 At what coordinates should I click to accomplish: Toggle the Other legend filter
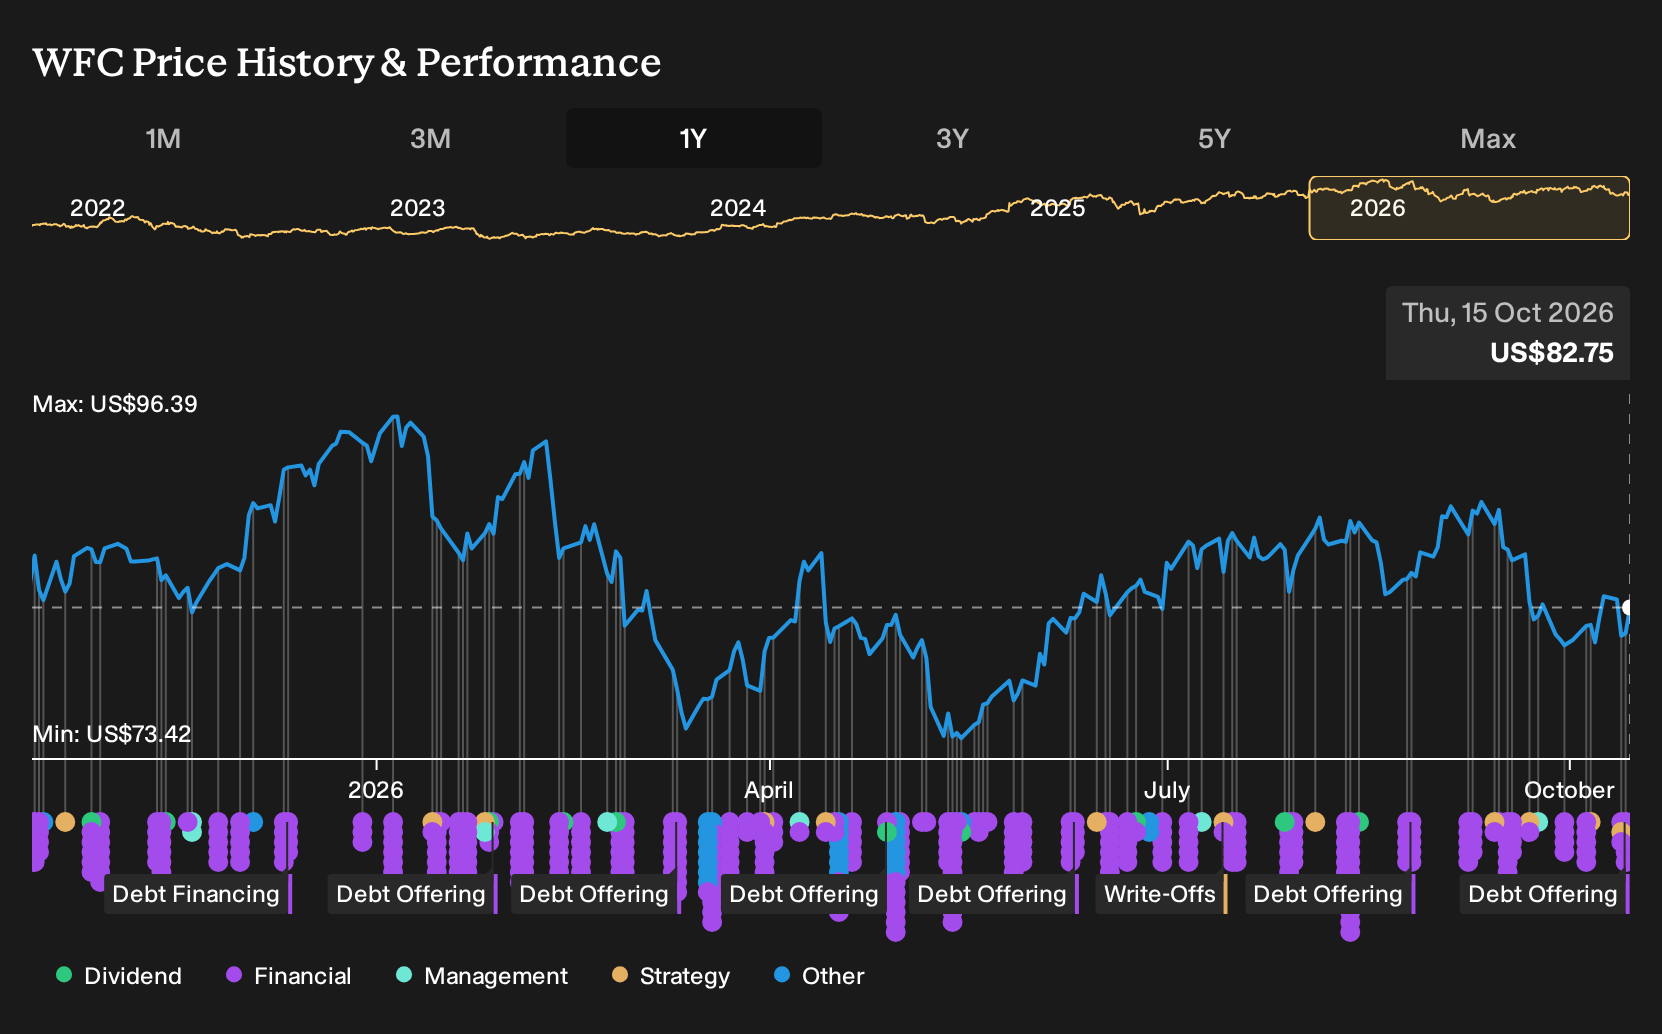tap(819, 976)
